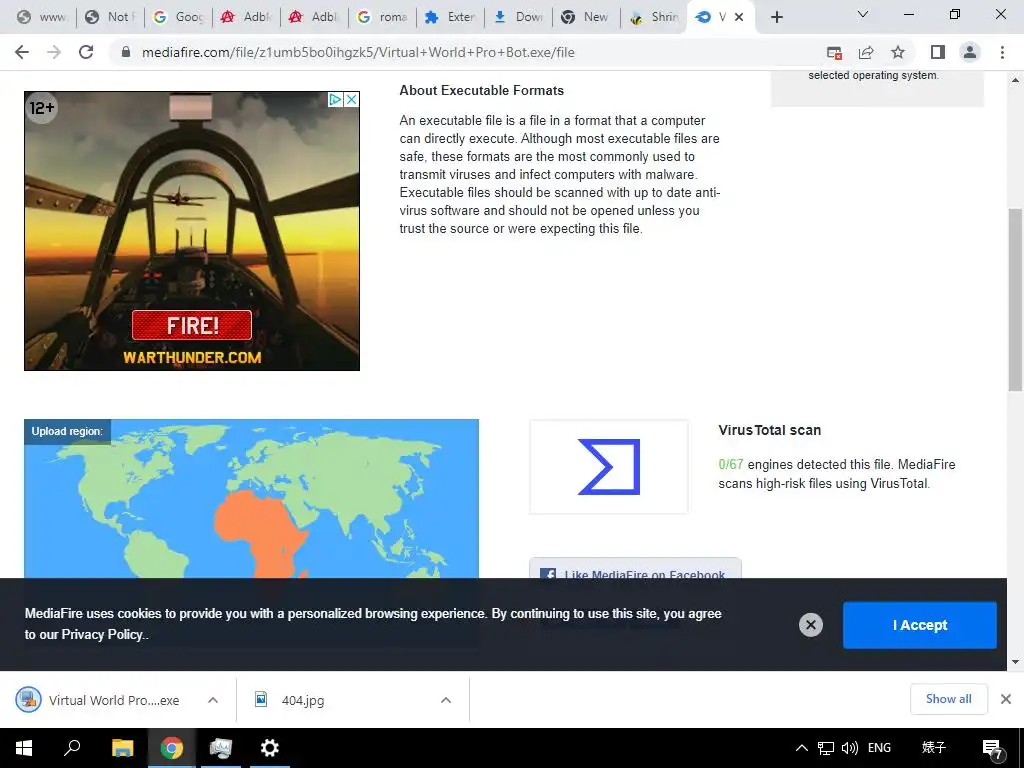This screenshot has height=768, width=1024.
Task: Select the MediaFire URL in address bar
Action: tap(358, 52)
